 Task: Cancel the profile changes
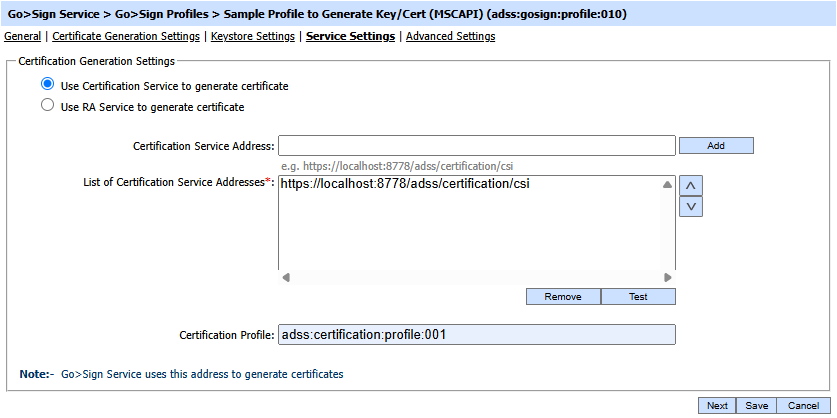(803, 406)
